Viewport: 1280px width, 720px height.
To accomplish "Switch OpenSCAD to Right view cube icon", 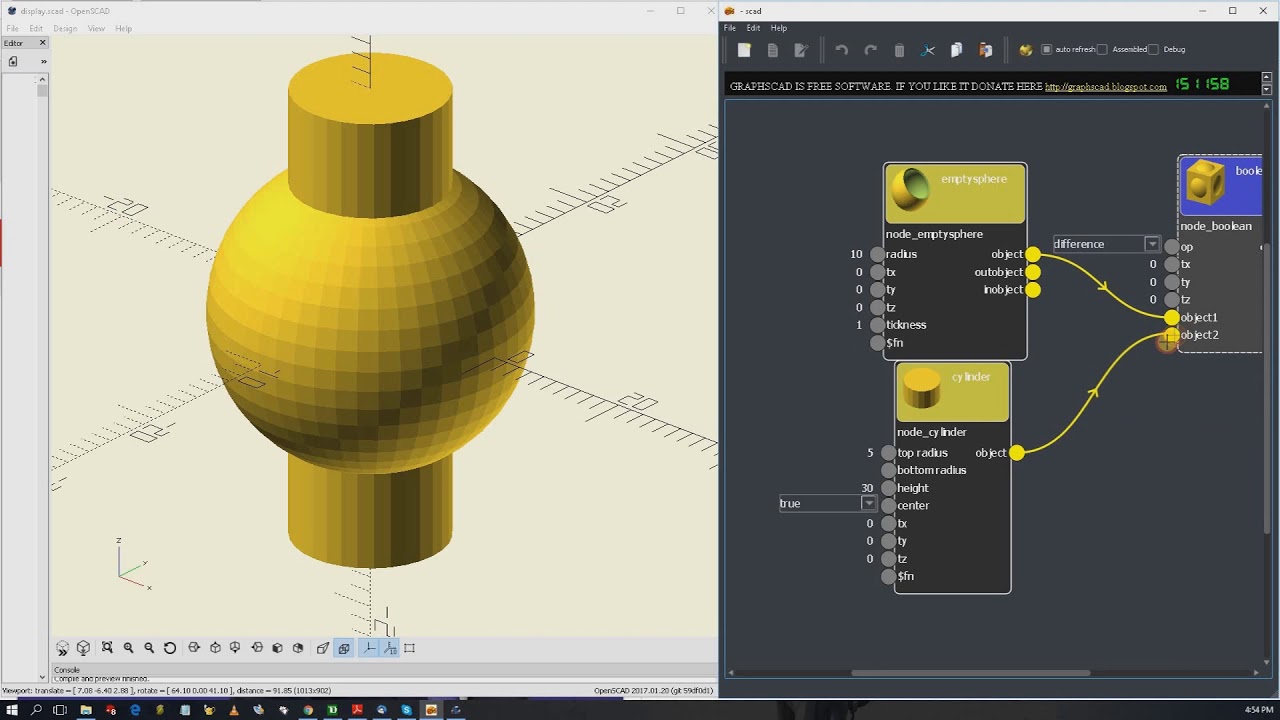I will point(194,648).
